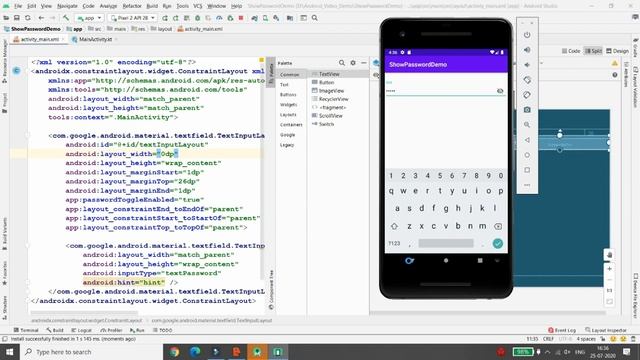This screenshot has height=360, width=640.
Task: Select the Common palette category
Action: pos(290,75)
